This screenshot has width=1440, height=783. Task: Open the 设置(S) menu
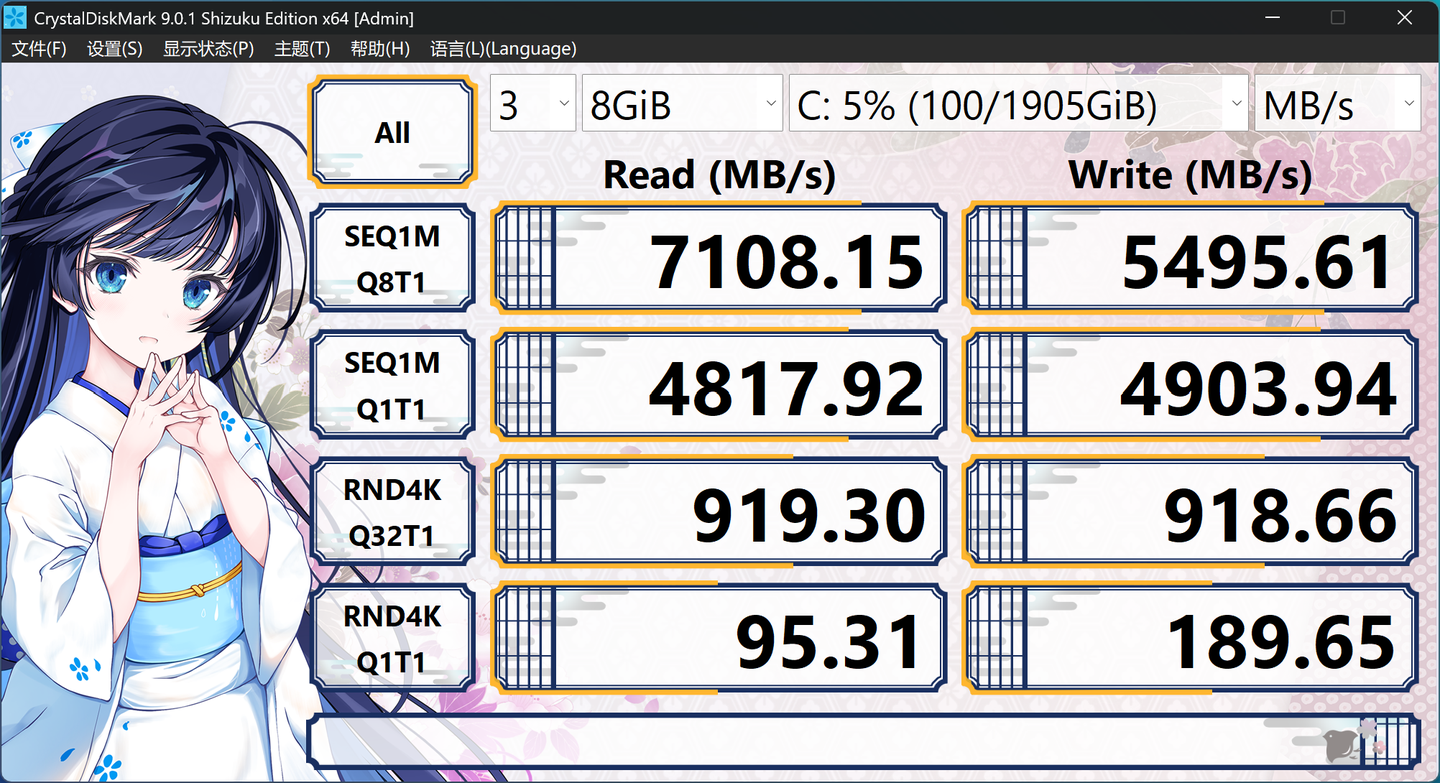pos(115,49)
